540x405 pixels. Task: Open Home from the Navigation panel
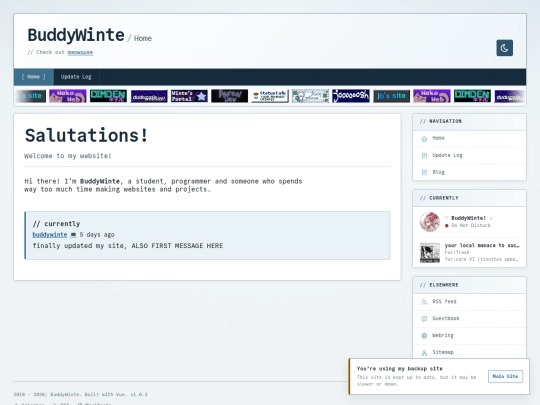(469, 138)
